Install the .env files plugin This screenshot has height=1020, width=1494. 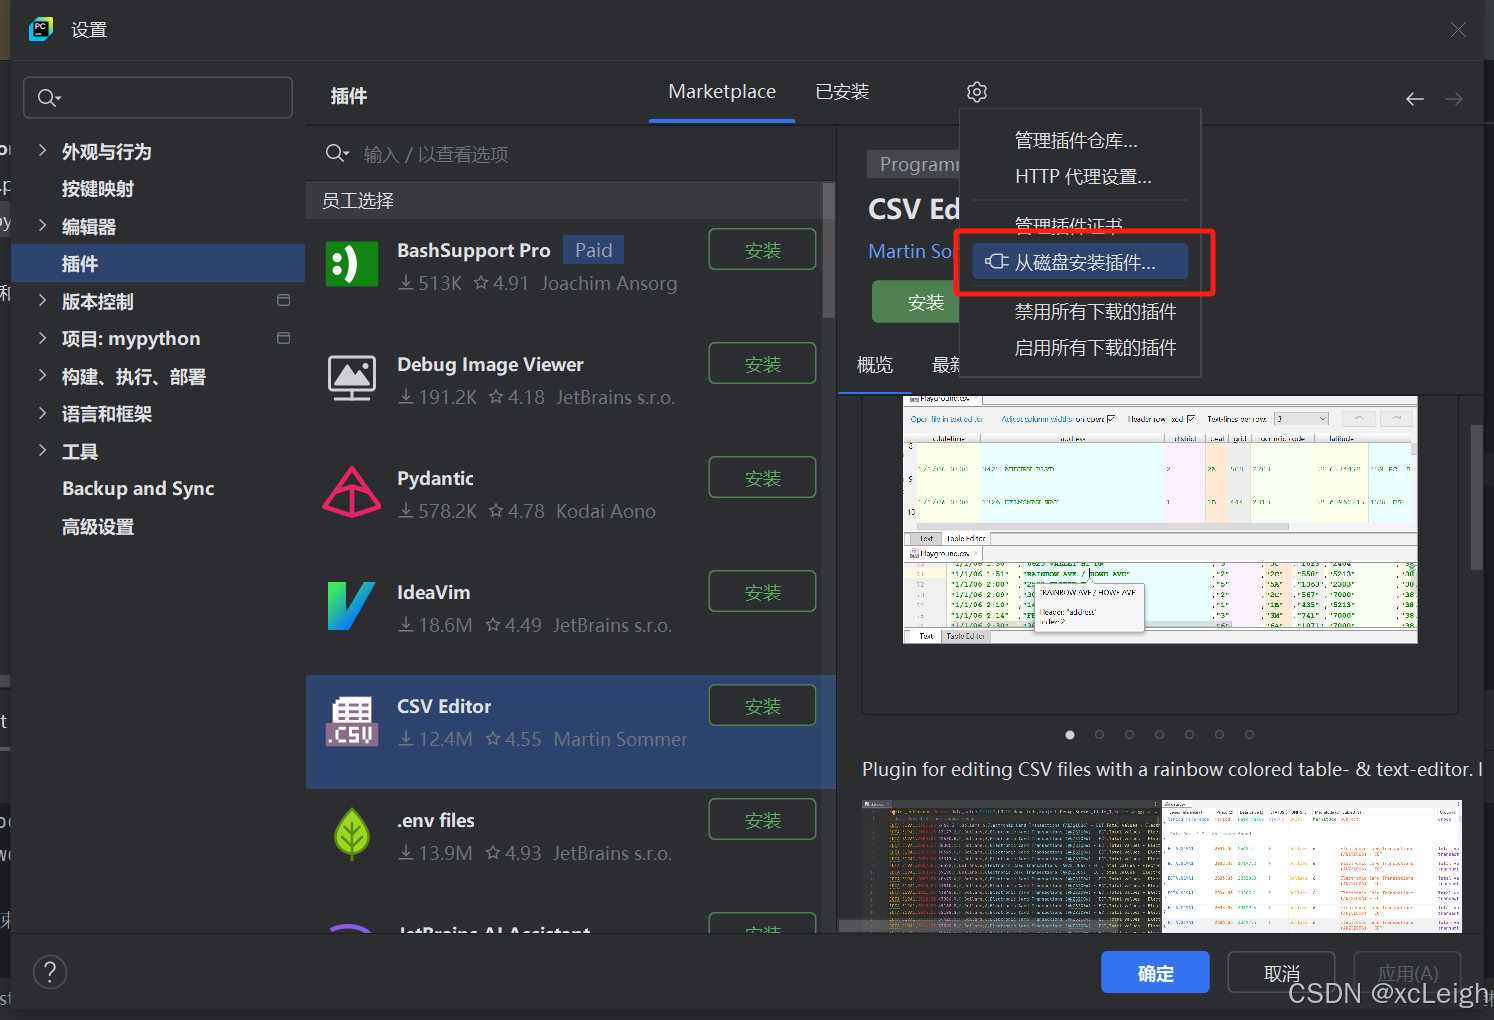point(762,820)
